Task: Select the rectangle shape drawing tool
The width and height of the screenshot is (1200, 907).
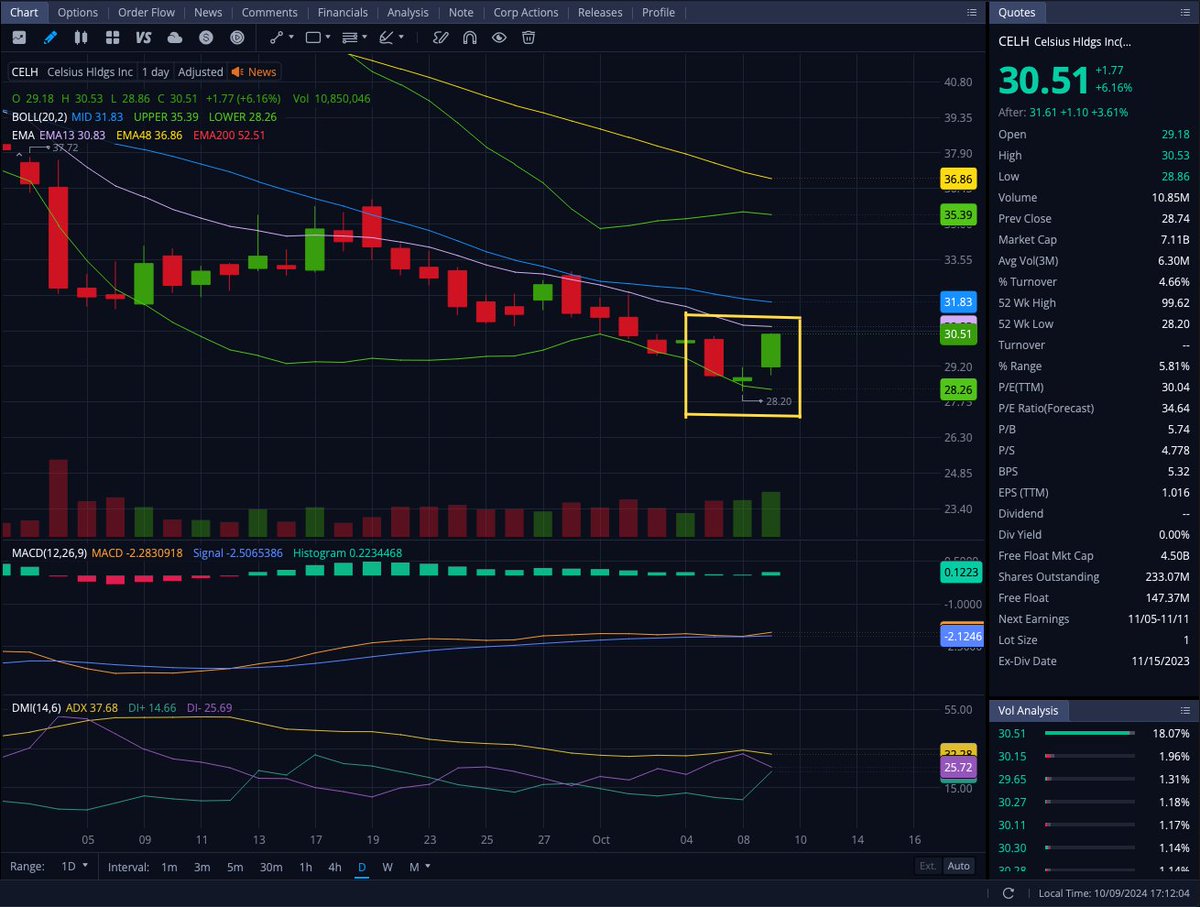Action: [313, 37]
